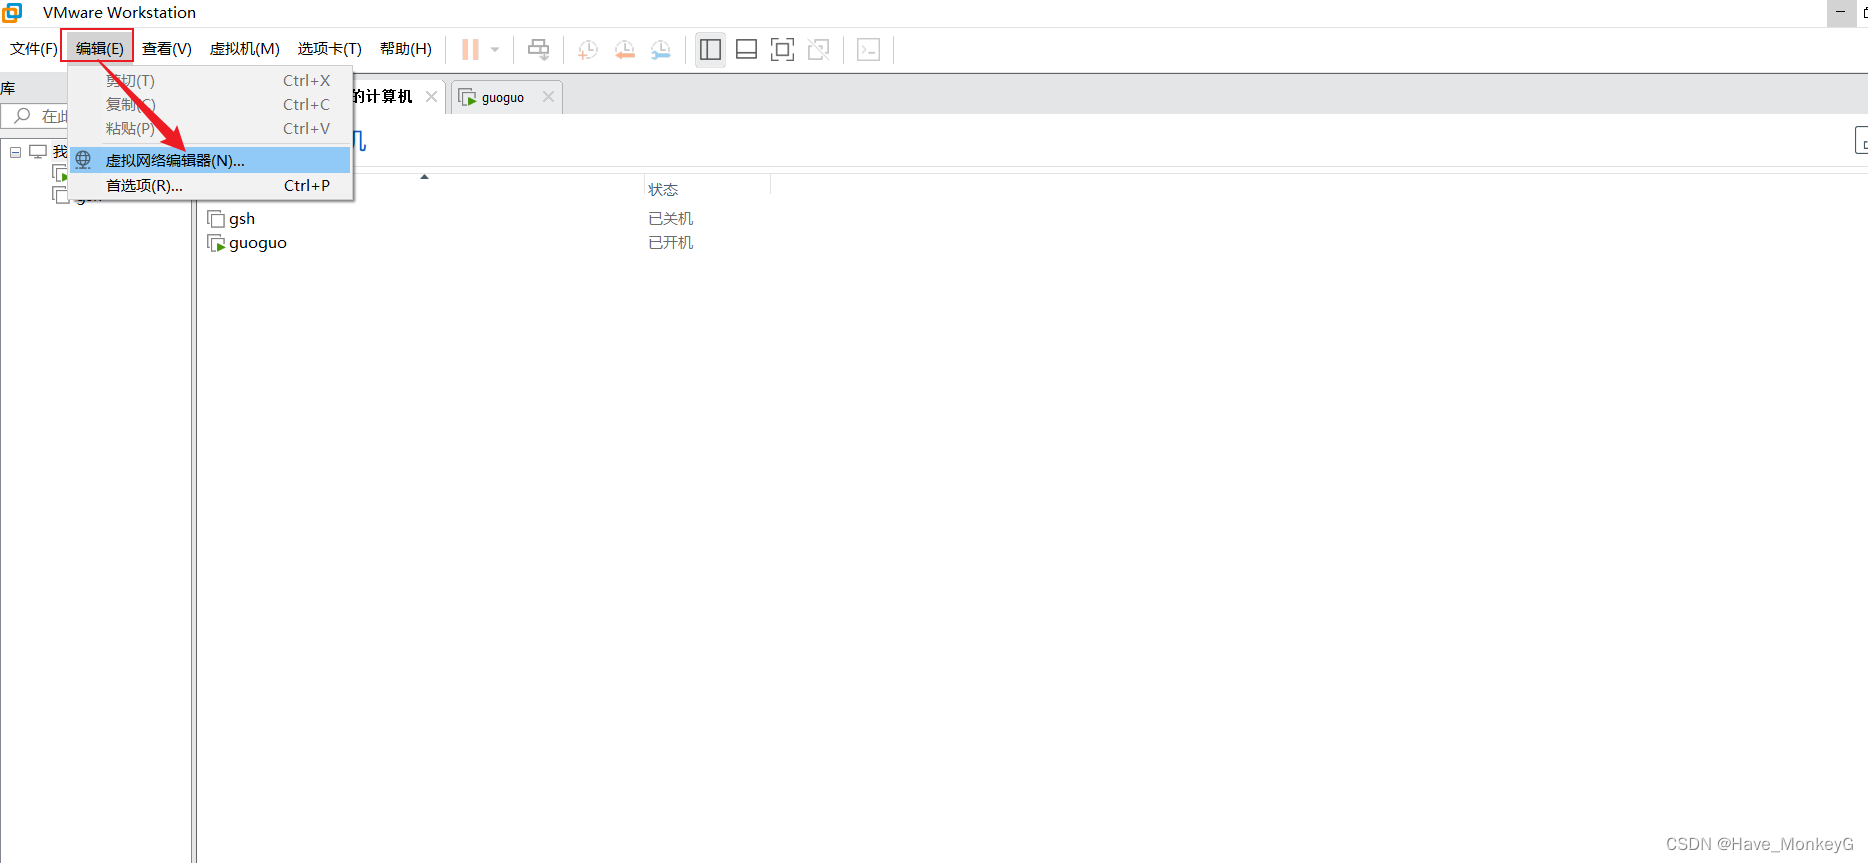Select 首选项(R)... menu entry
1868x863 pixels.
(x=211, y=185)
